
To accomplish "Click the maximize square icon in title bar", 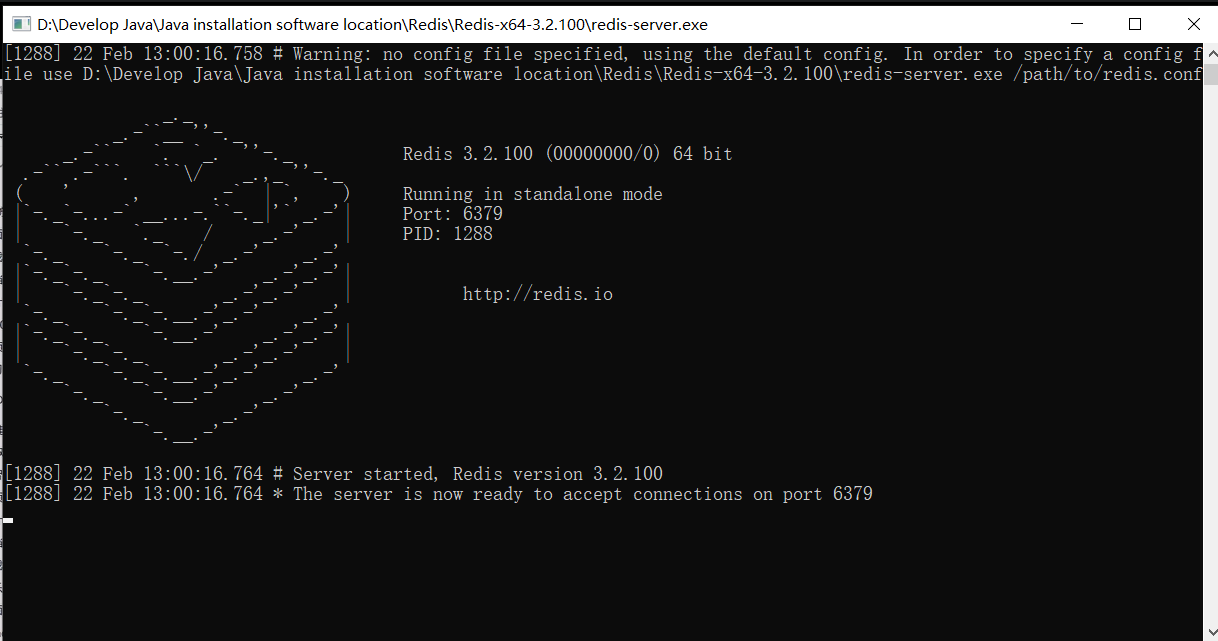I will click(x=1135, y=23).
